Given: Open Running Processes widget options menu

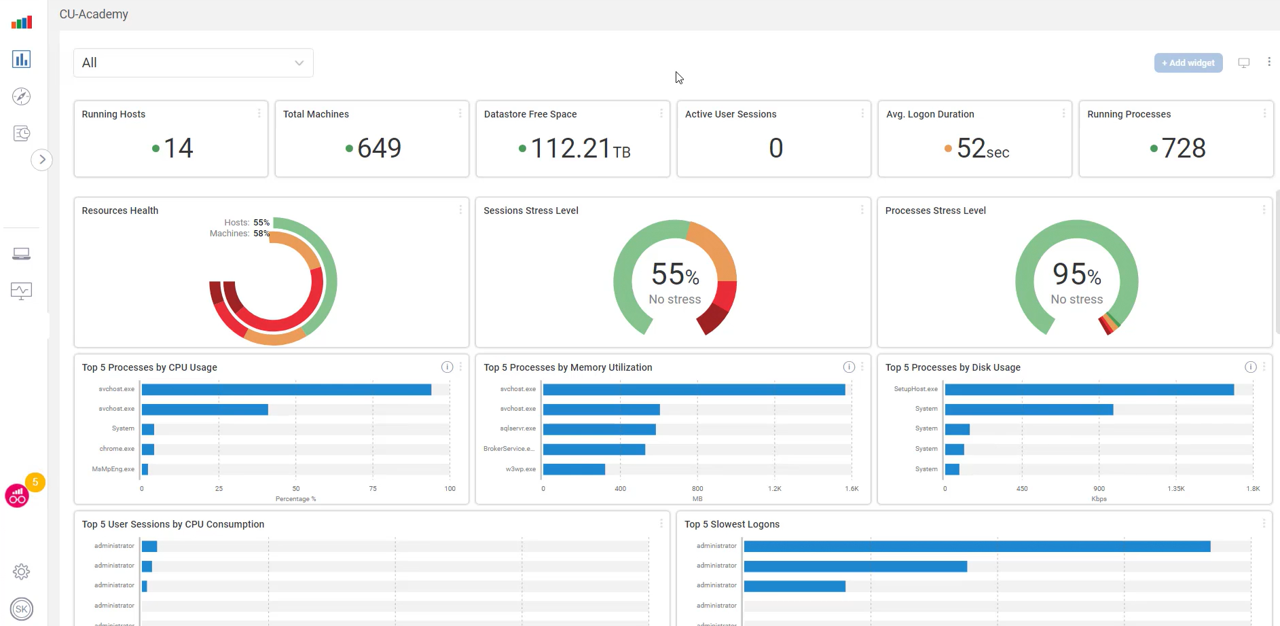Looking at the screenshot, I should click(x=1264, y=114).
